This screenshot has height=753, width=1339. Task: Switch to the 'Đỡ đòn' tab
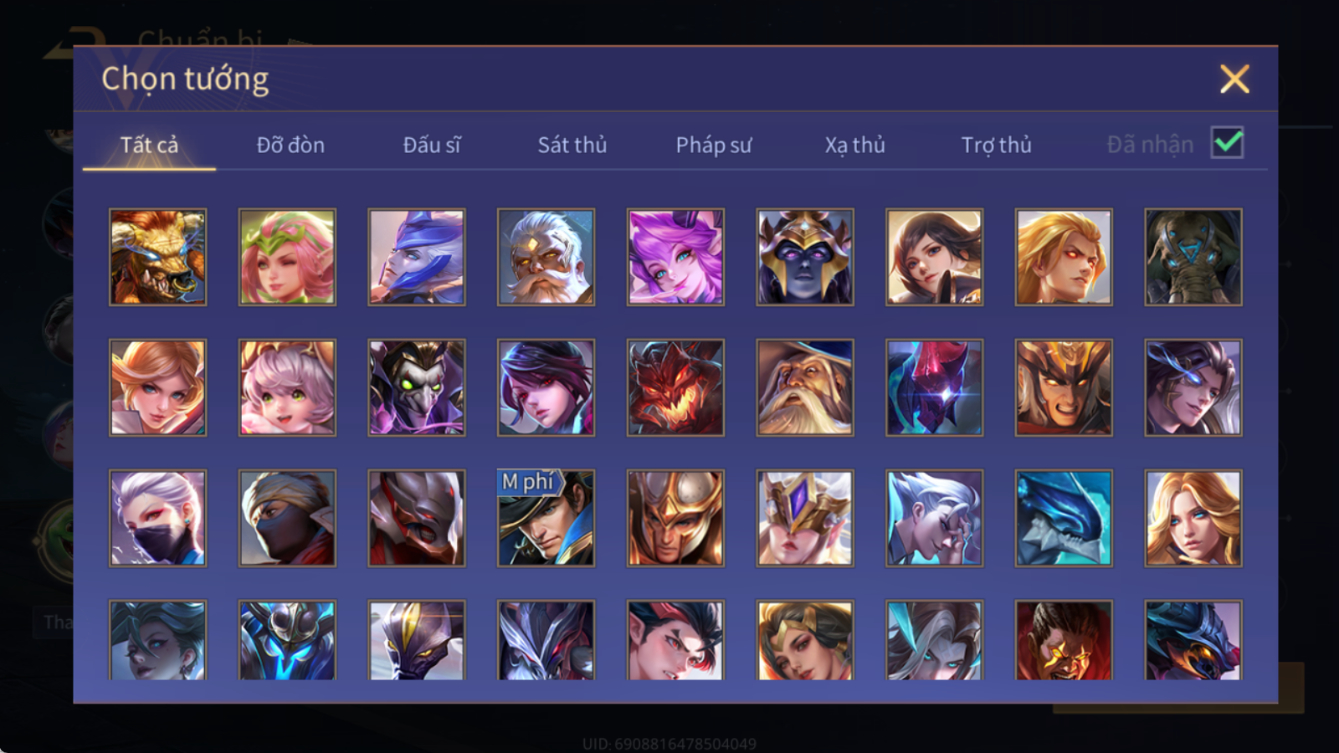coord(290,145)
